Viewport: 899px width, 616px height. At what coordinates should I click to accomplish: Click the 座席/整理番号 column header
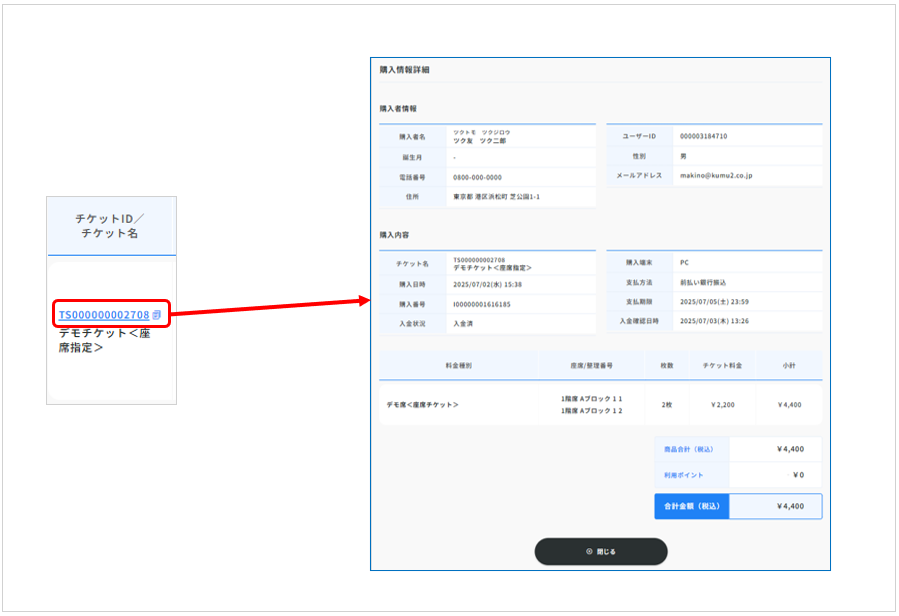[592, 366]
